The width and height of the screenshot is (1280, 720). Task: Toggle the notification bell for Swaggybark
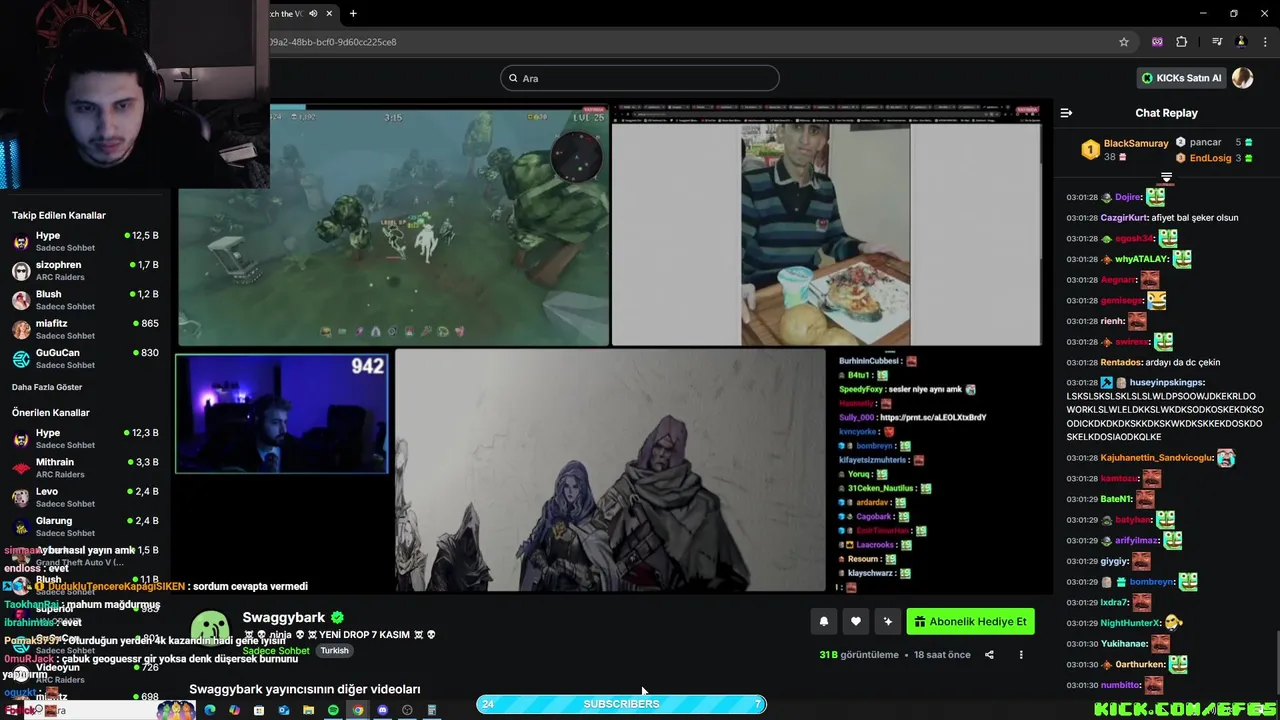[x=824, y=622]
